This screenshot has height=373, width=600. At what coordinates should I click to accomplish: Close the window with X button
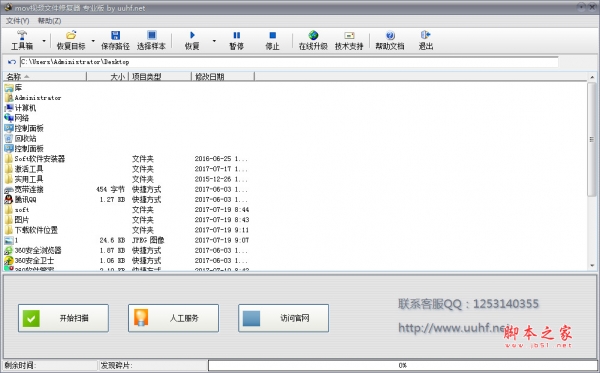[x=592, y=7]
